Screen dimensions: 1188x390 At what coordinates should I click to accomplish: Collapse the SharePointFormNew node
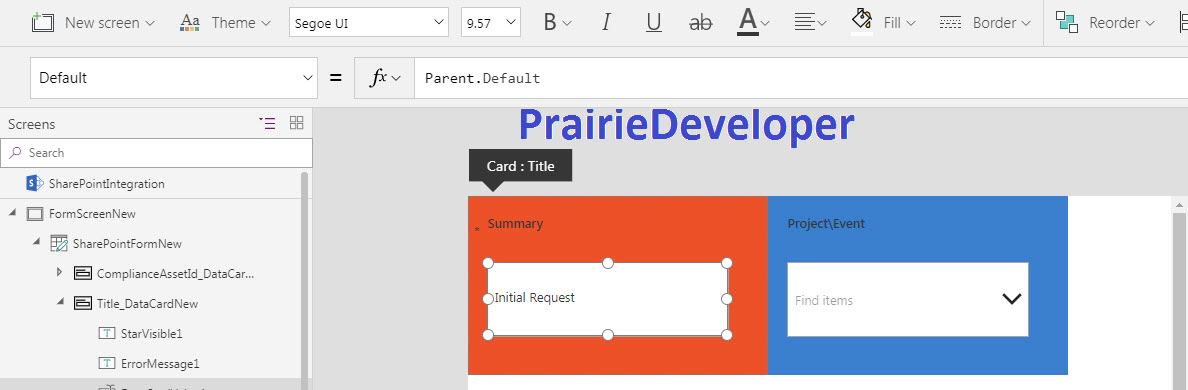click(x=36, y=243)
